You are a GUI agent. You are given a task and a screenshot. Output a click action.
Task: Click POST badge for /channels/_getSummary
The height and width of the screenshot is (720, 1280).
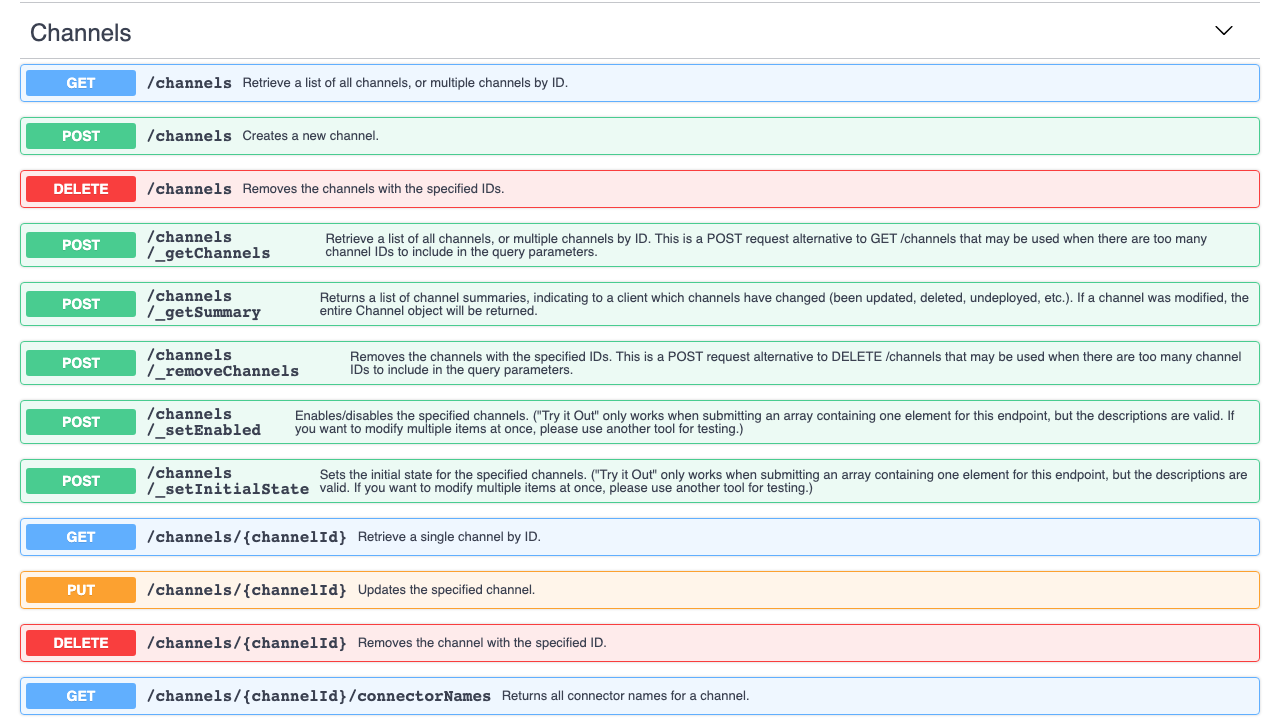(81, 304)
